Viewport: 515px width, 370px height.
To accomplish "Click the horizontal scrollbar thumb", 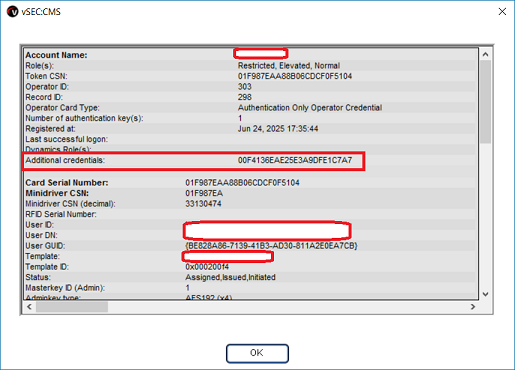I will pos(72,307).
